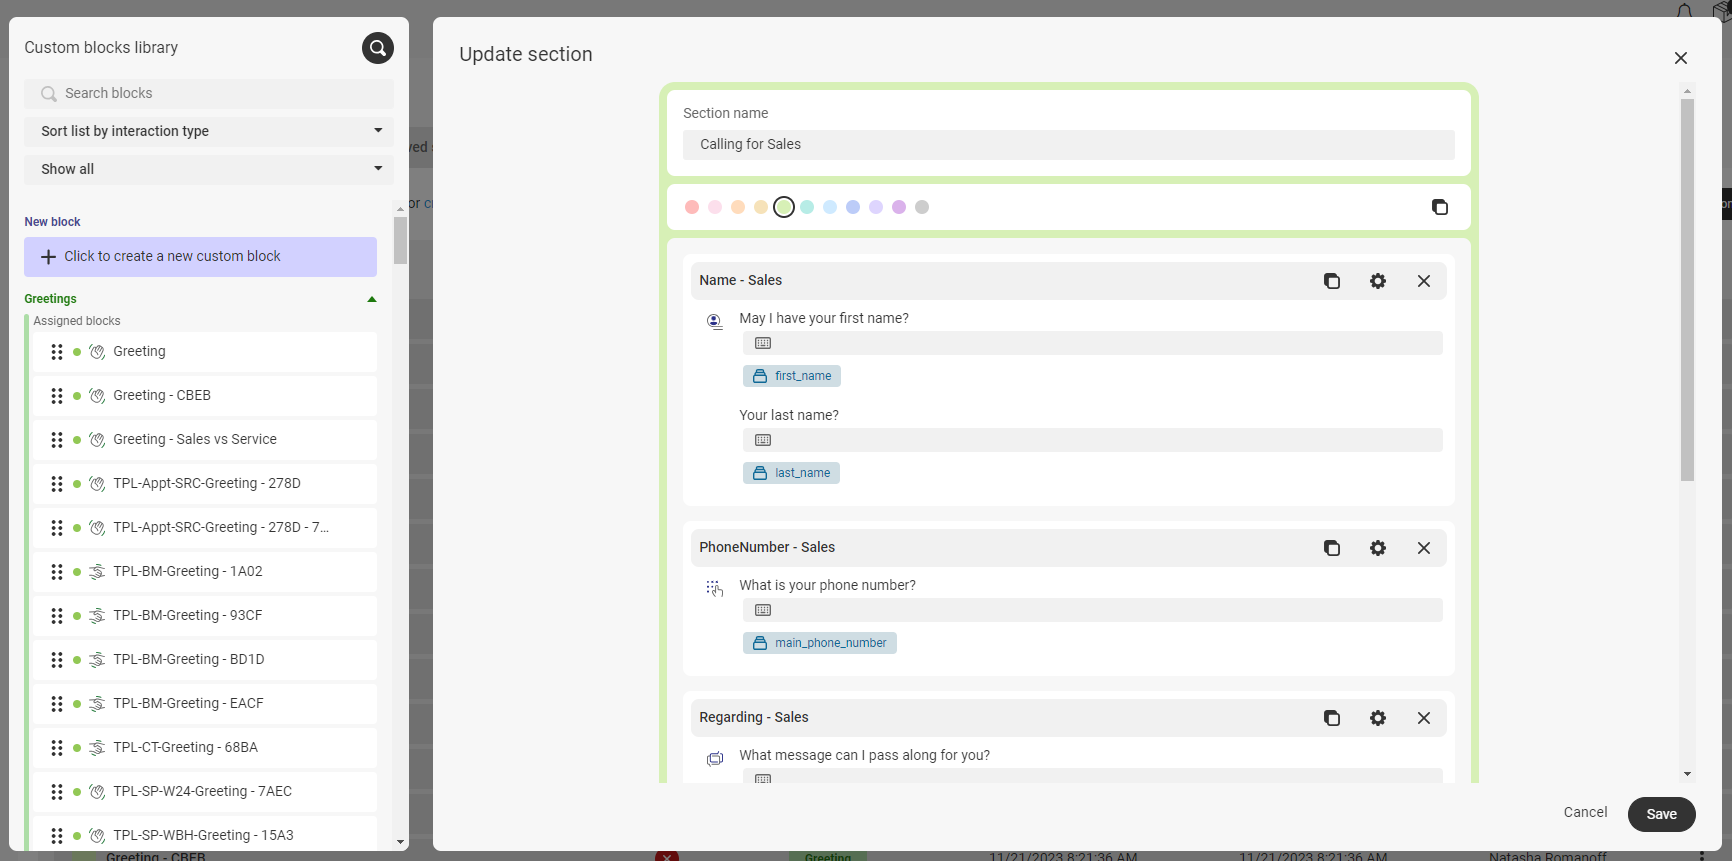Select TPL-SP-WBH-Greeting - 15A3 block

(x=205, y=834)
